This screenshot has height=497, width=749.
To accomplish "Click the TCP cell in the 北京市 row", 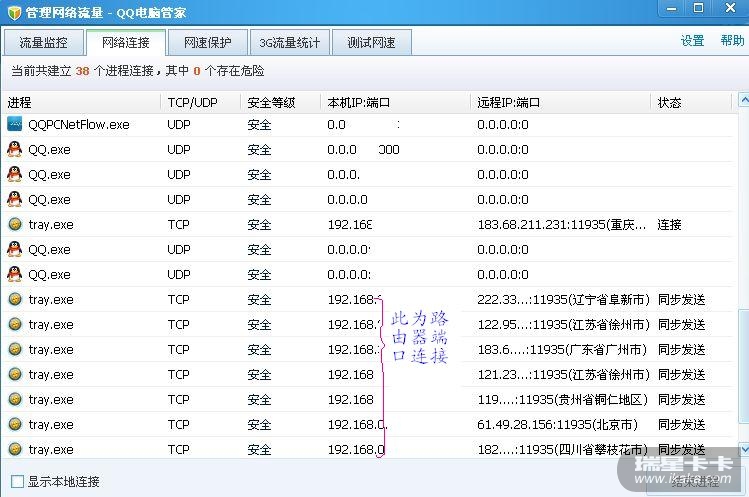I will (x=179, y=424).
